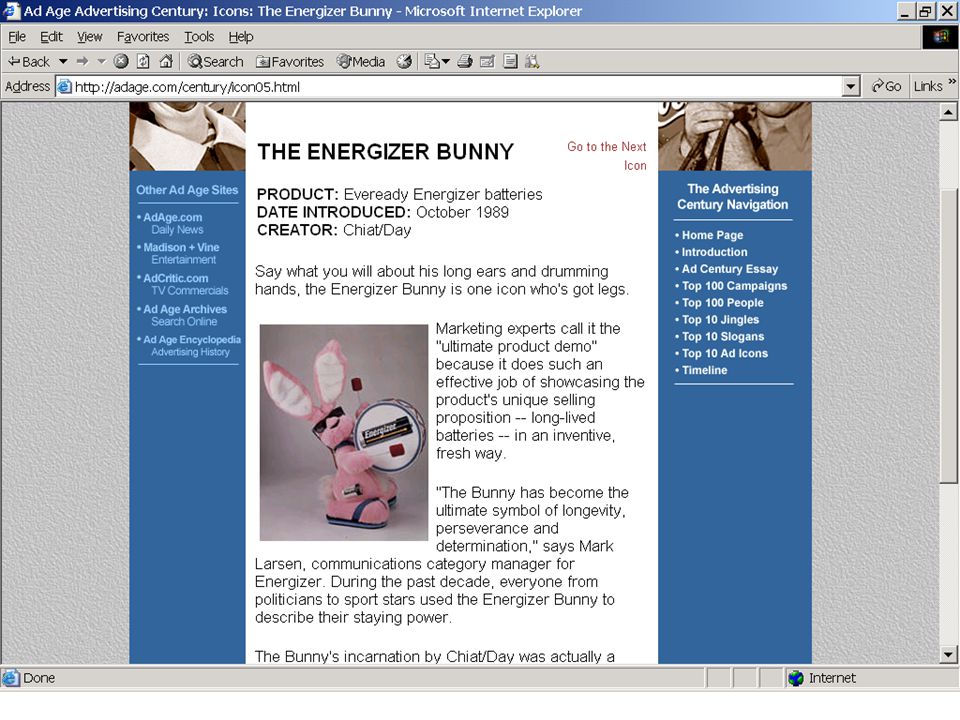Screen dimensions: 960x720
Task: Print the page with the Print icon
Action: [465, 61]
